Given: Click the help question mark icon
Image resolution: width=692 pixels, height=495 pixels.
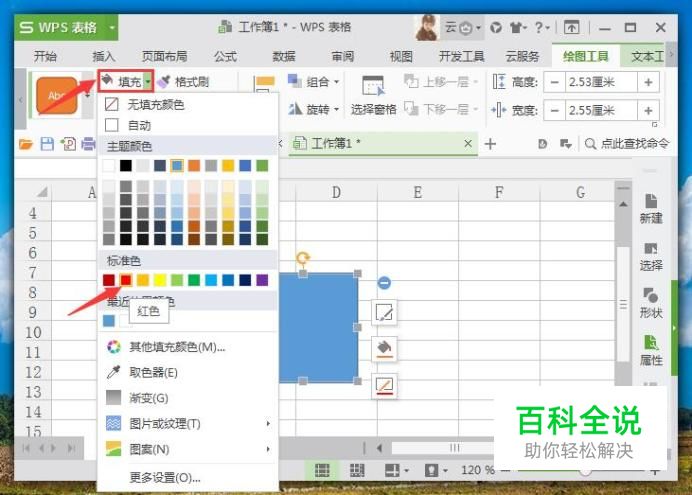Looking at the screenshot, I should (539, 27).
